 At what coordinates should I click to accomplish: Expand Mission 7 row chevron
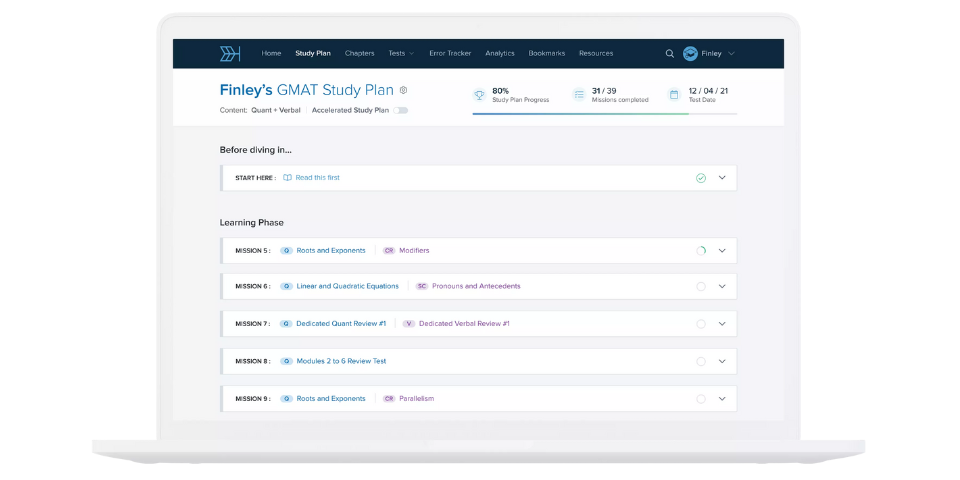tap(722, 324)
